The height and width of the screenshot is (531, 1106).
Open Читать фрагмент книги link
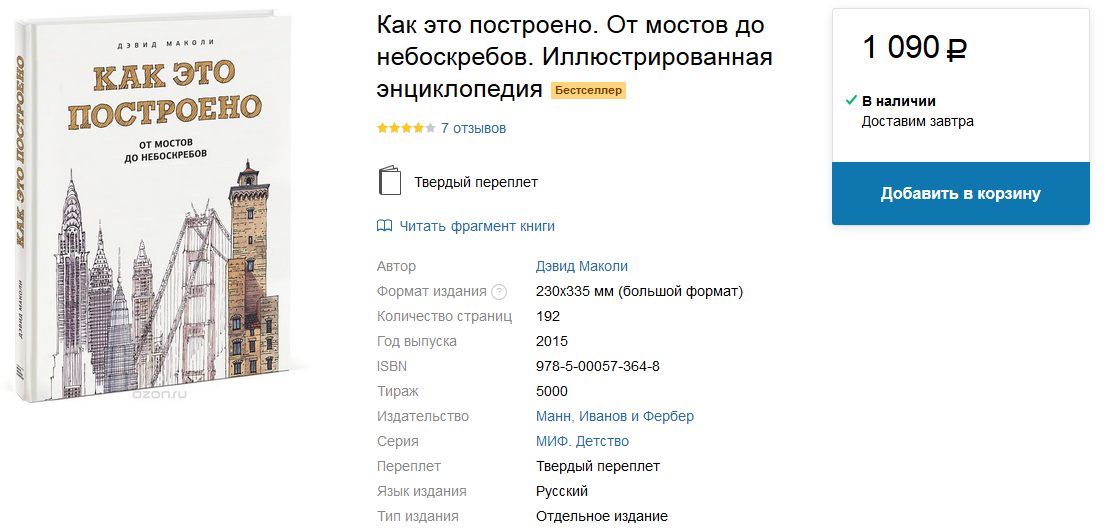477,226
